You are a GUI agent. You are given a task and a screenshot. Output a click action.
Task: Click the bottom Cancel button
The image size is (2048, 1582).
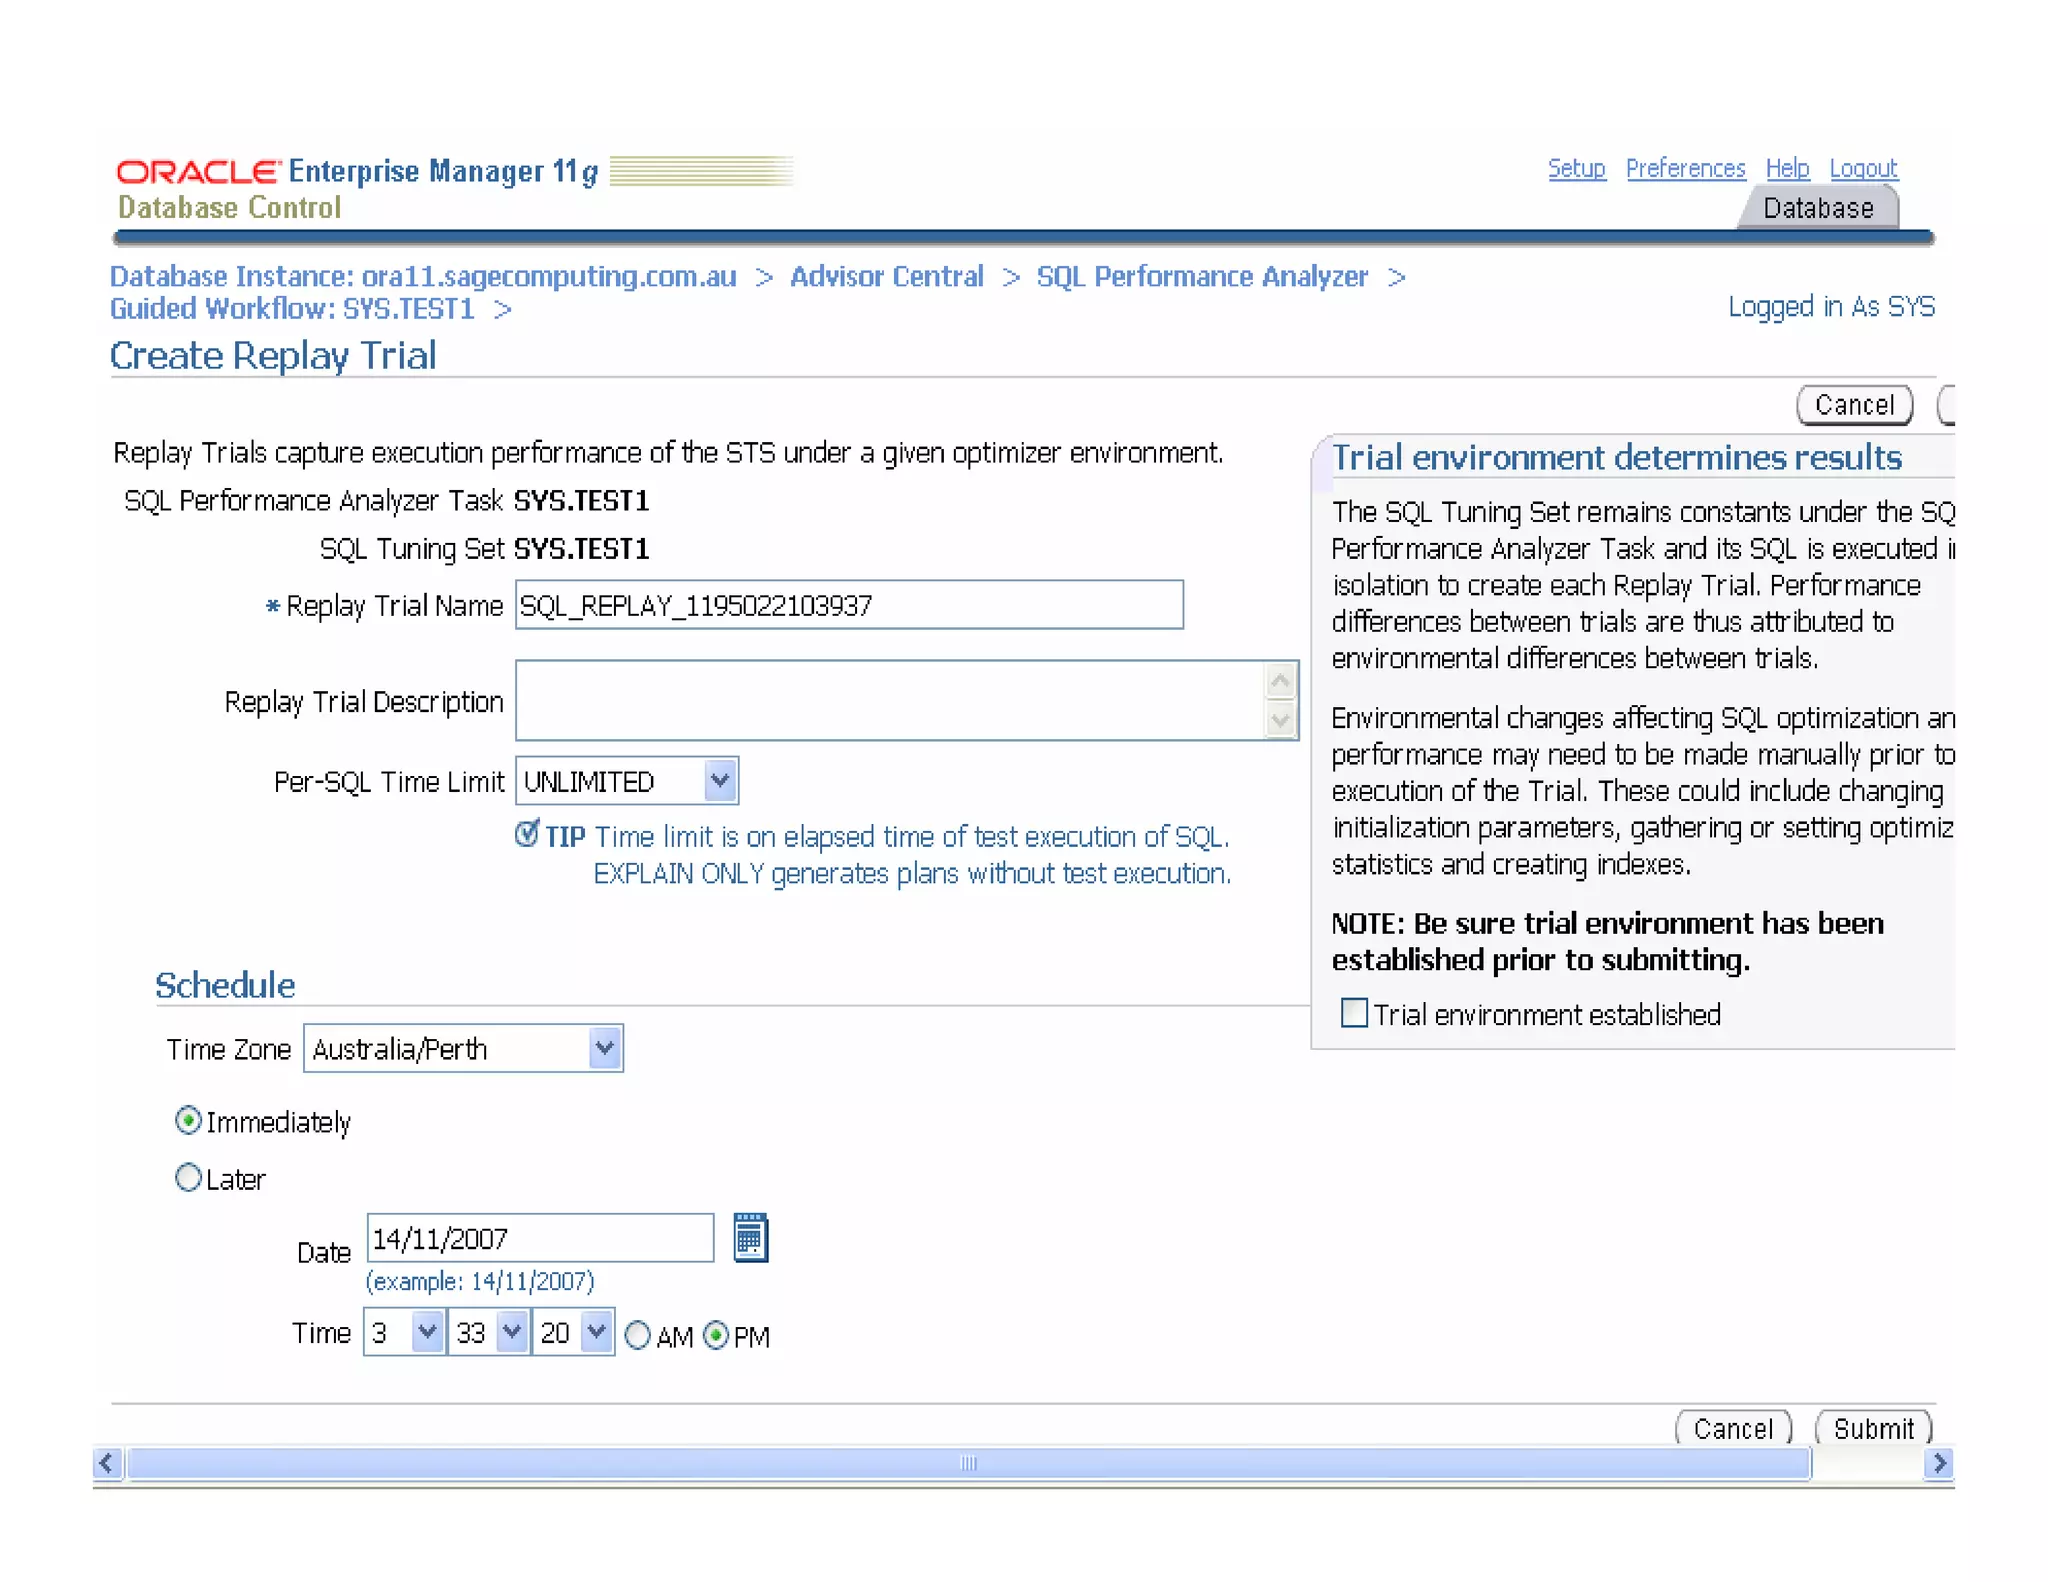1733,1428
